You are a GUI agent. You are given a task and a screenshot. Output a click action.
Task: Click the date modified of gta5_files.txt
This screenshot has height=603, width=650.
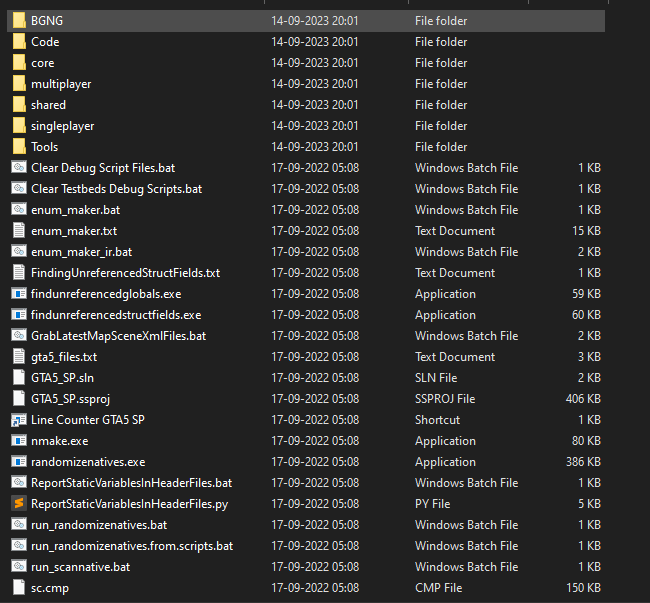tap(315, 356)
